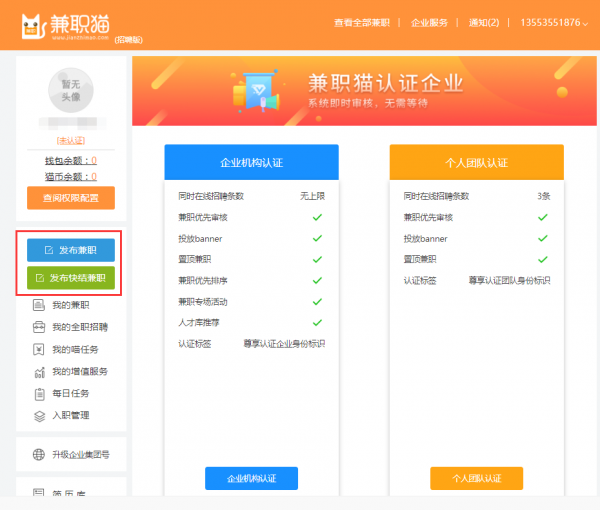
Task: Click 每日任务 clipboard icon
Action: 39,393
